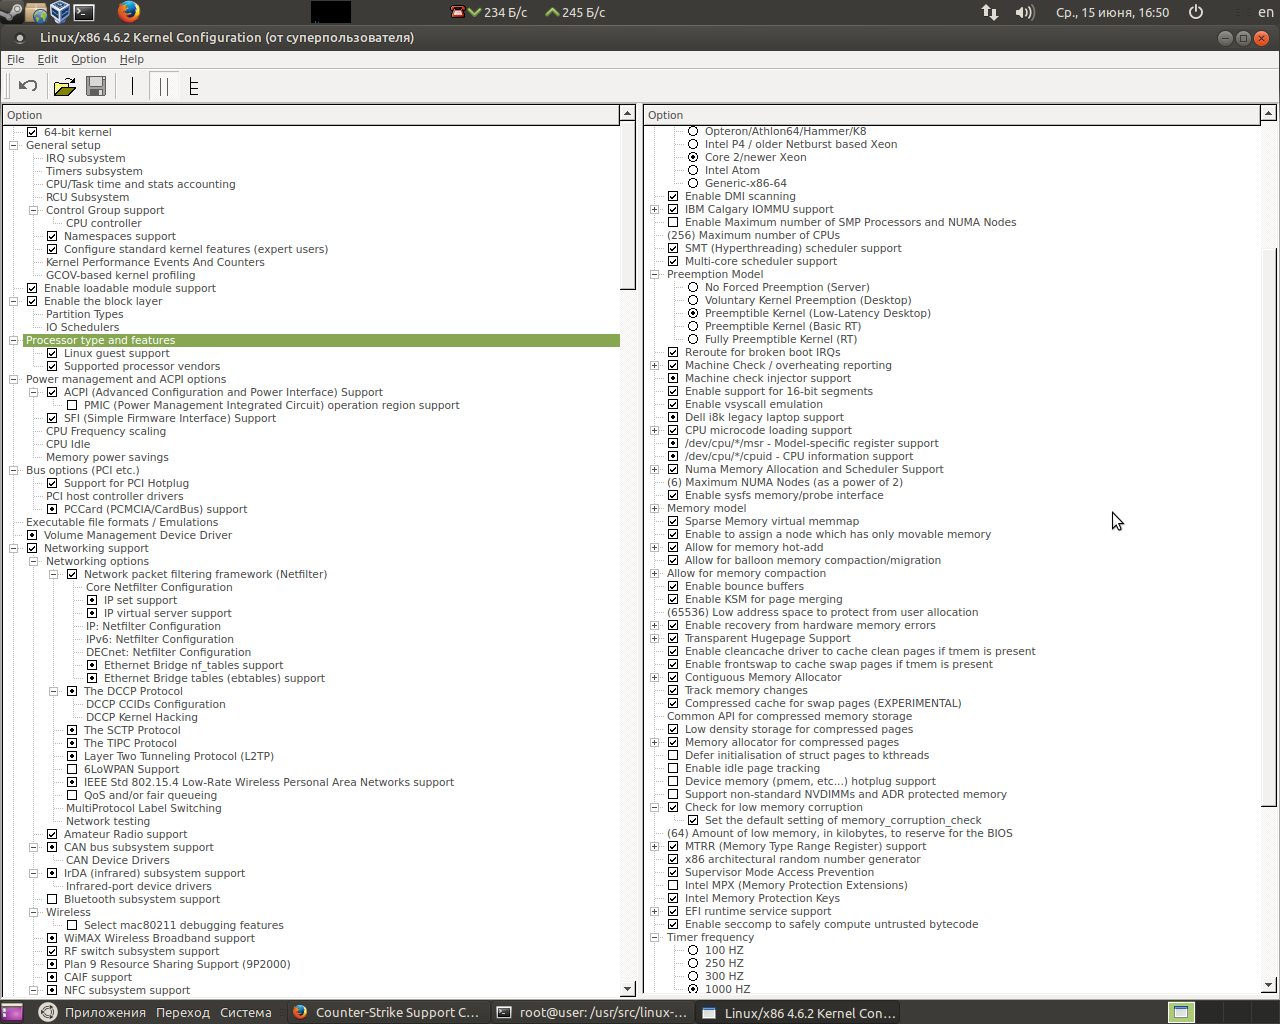Open the Help menu
The width and height of the screenshot is (1280, 1024).
pos(132,59)
